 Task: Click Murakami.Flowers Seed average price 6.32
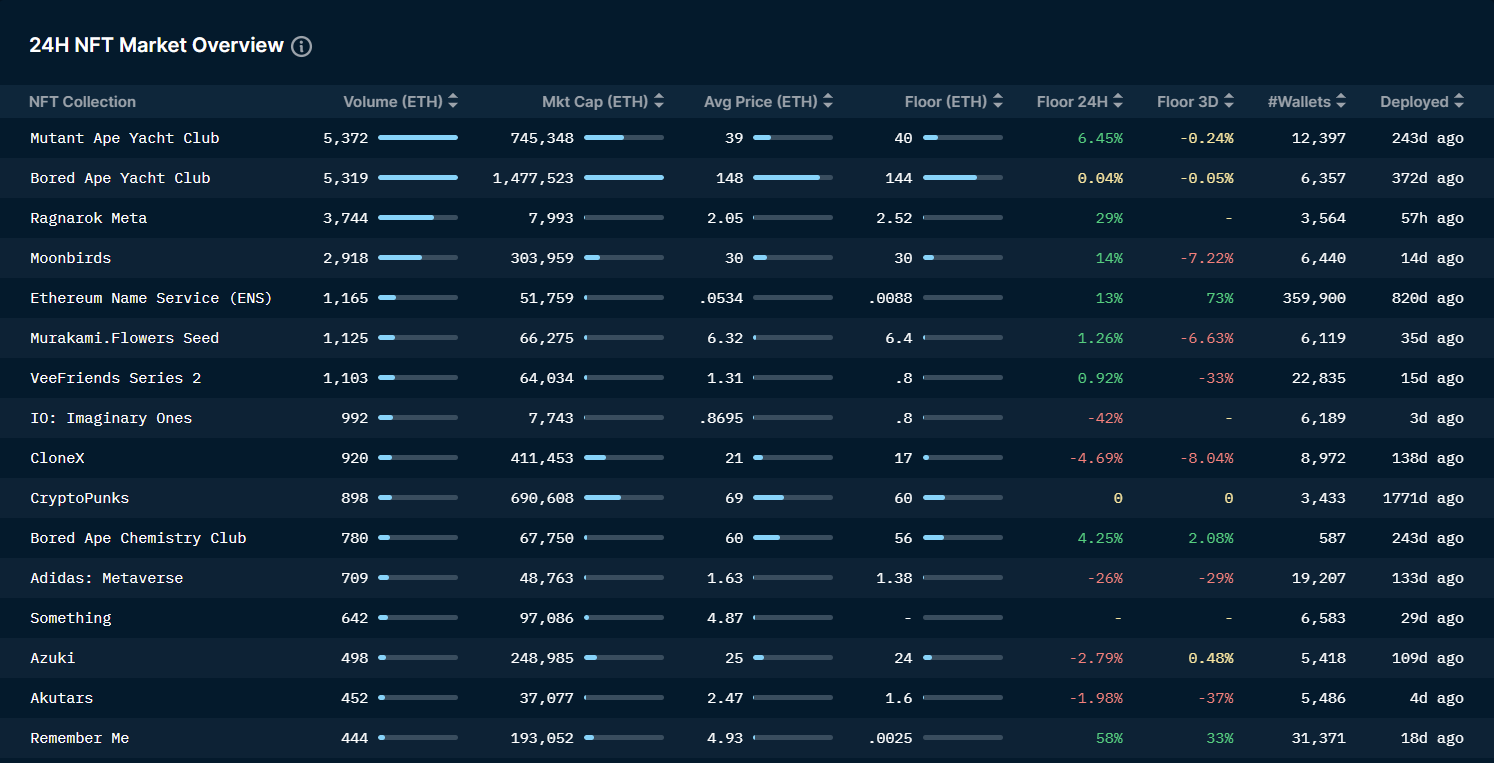725,338
